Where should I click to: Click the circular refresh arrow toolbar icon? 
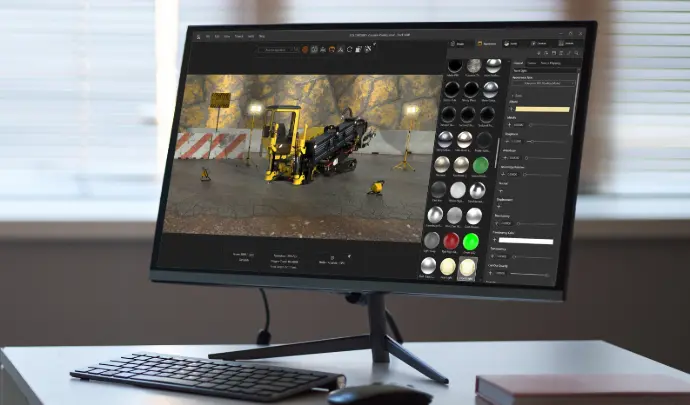(x=349, y=49)
